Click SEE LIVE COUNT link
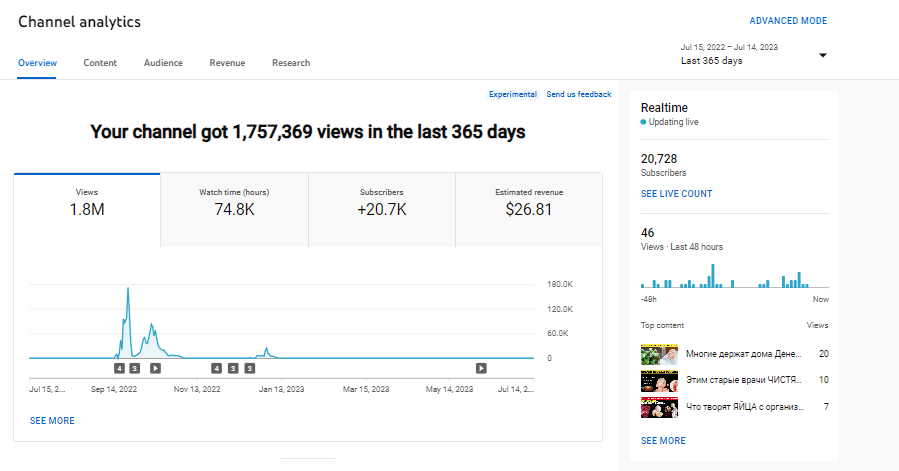 (x=676, y=194)
